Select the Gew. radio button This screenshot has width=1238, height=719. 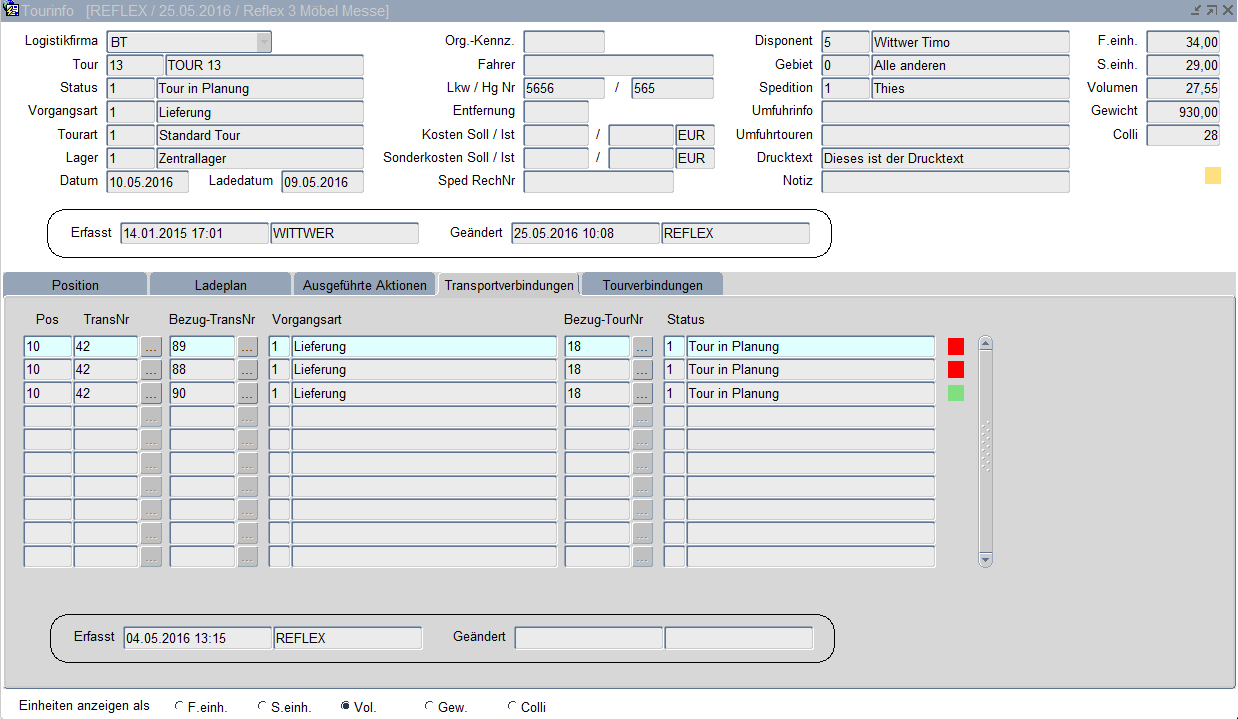[429, 707]
